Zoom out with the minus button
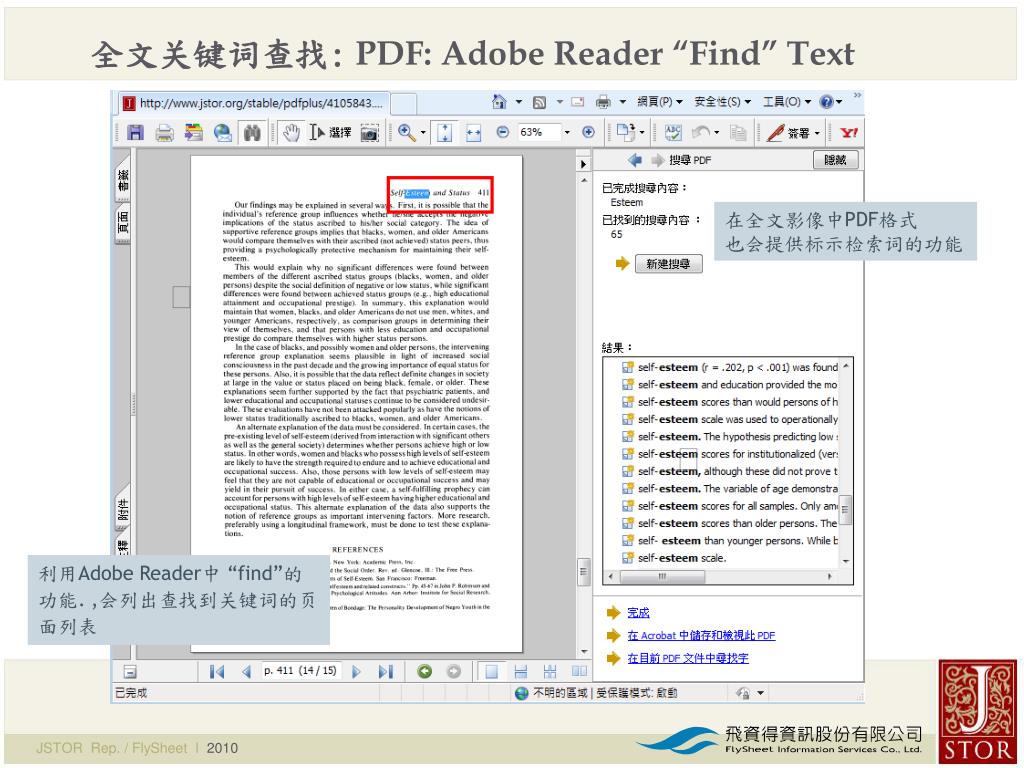The height and width of the screenshot is (768, 1024). [502, 132]
